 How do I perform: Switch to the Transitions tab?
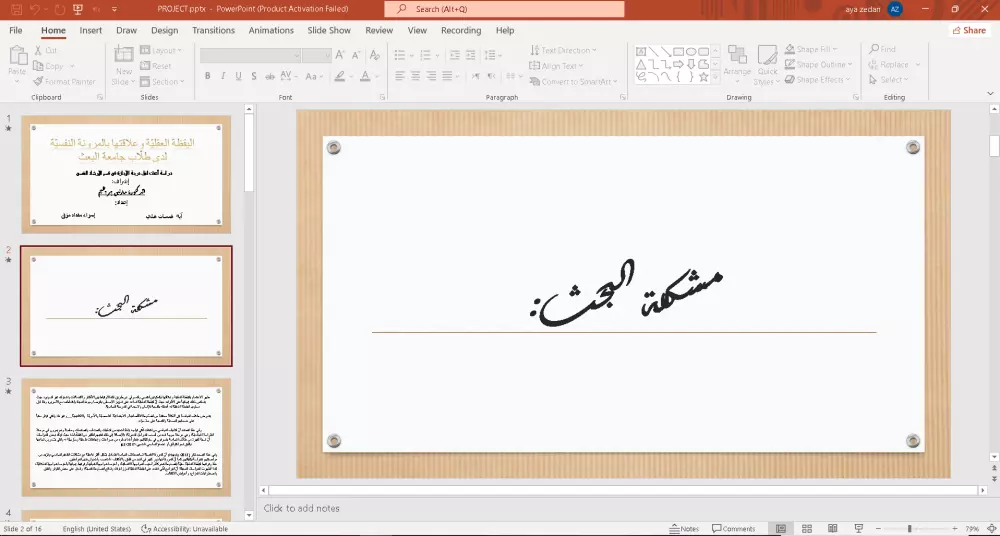(214, 30)
